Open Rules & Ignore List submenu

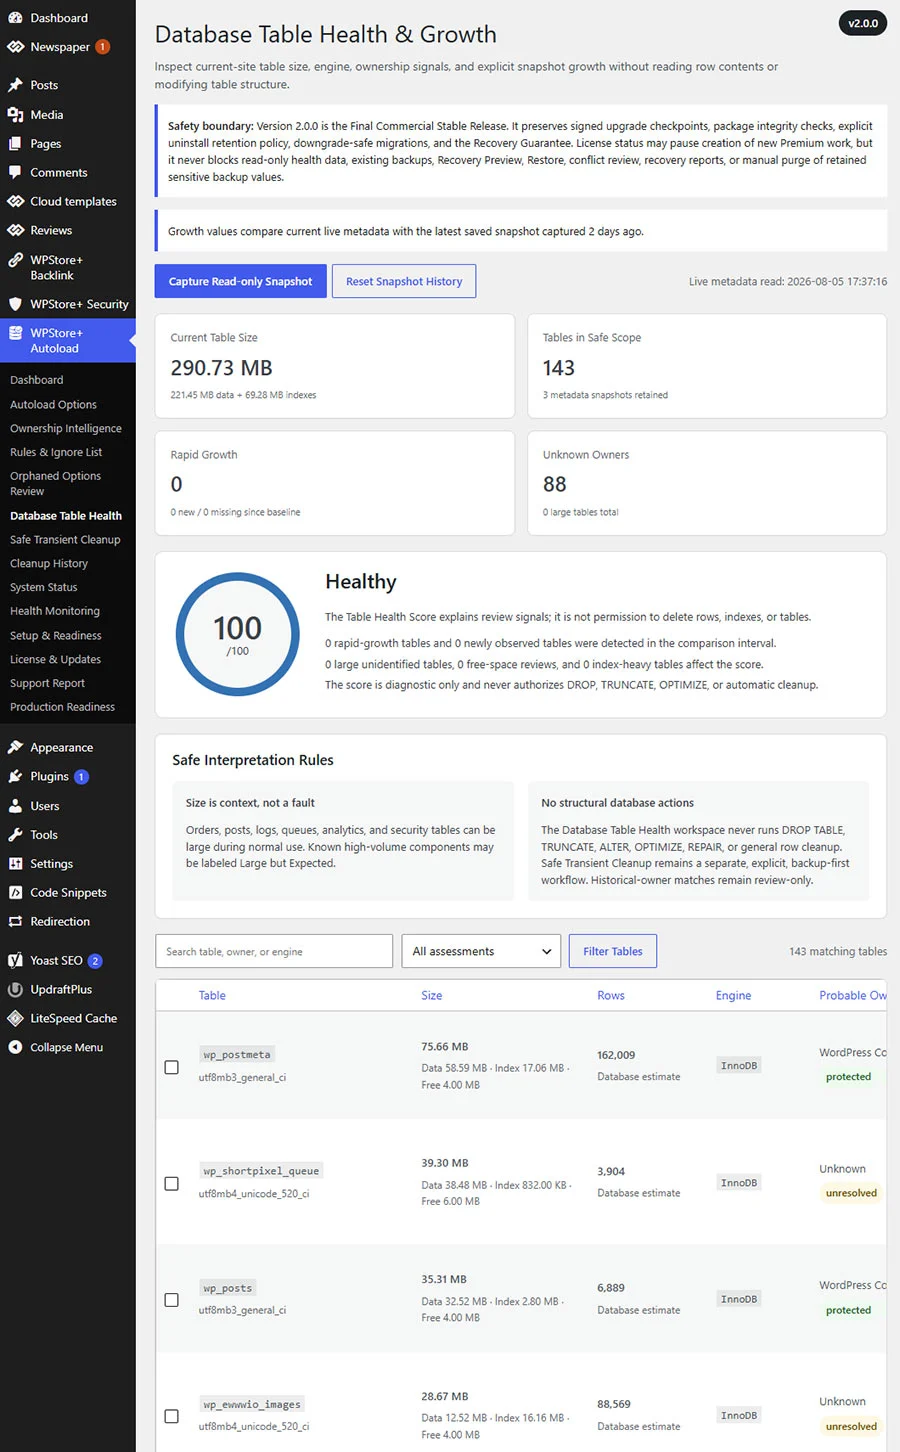(x=56, y=452)
